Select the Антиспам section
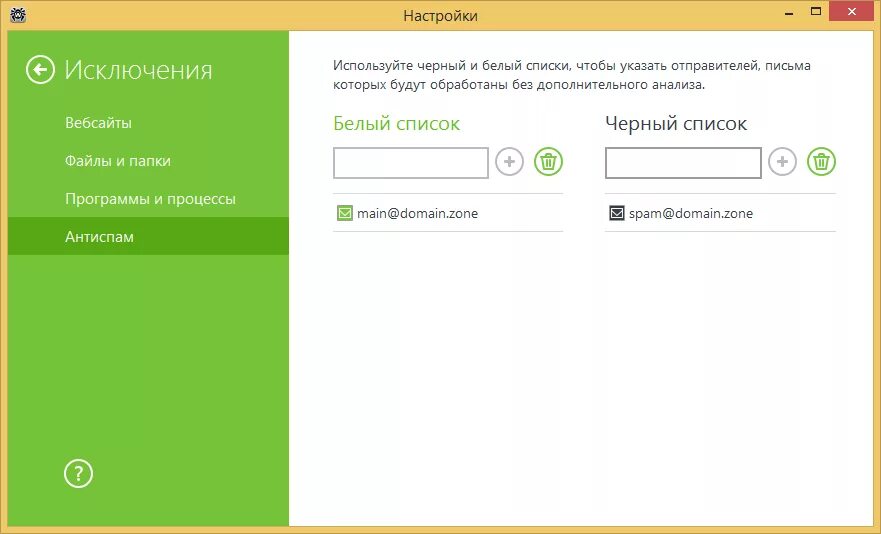This screenshot has width=881, height=534. [148, 237]
